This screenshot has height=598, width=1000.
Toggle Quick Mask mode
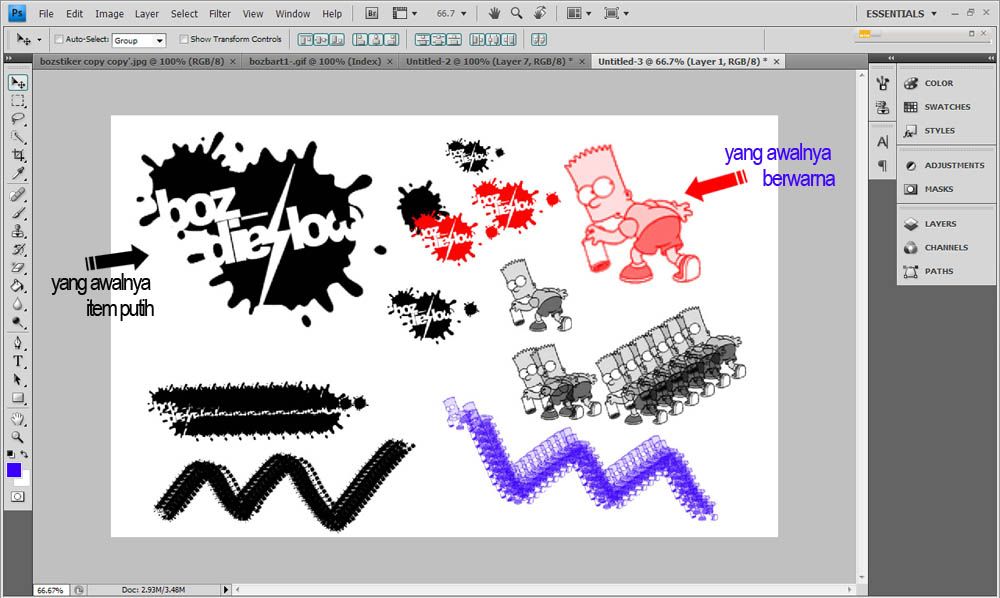pyautogui.click(x=17, y=497)
